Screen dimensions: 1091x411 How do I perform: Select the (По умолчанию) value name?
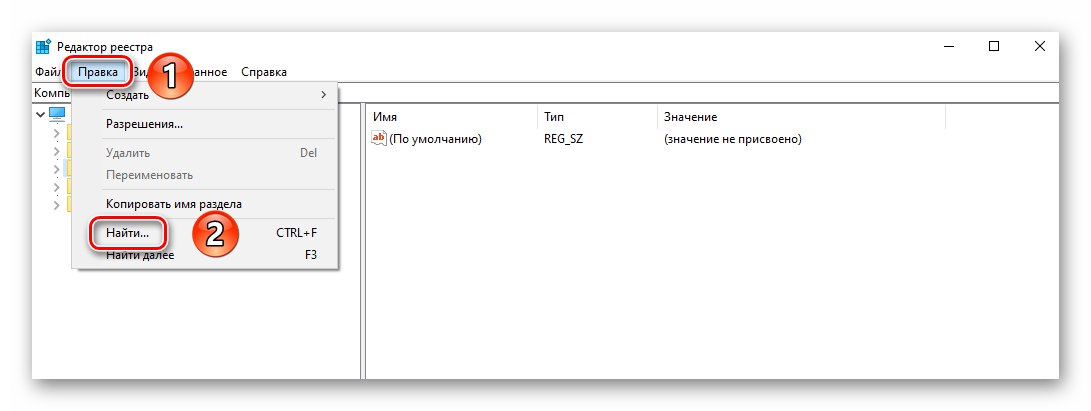click(x=436, y=139)
